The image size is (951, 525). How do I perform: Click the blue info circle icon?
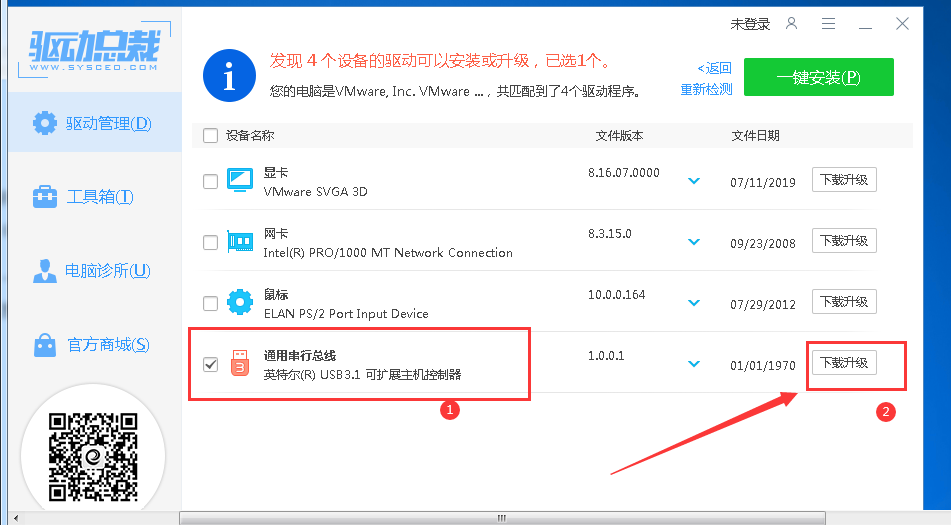(x=229, y=76)
